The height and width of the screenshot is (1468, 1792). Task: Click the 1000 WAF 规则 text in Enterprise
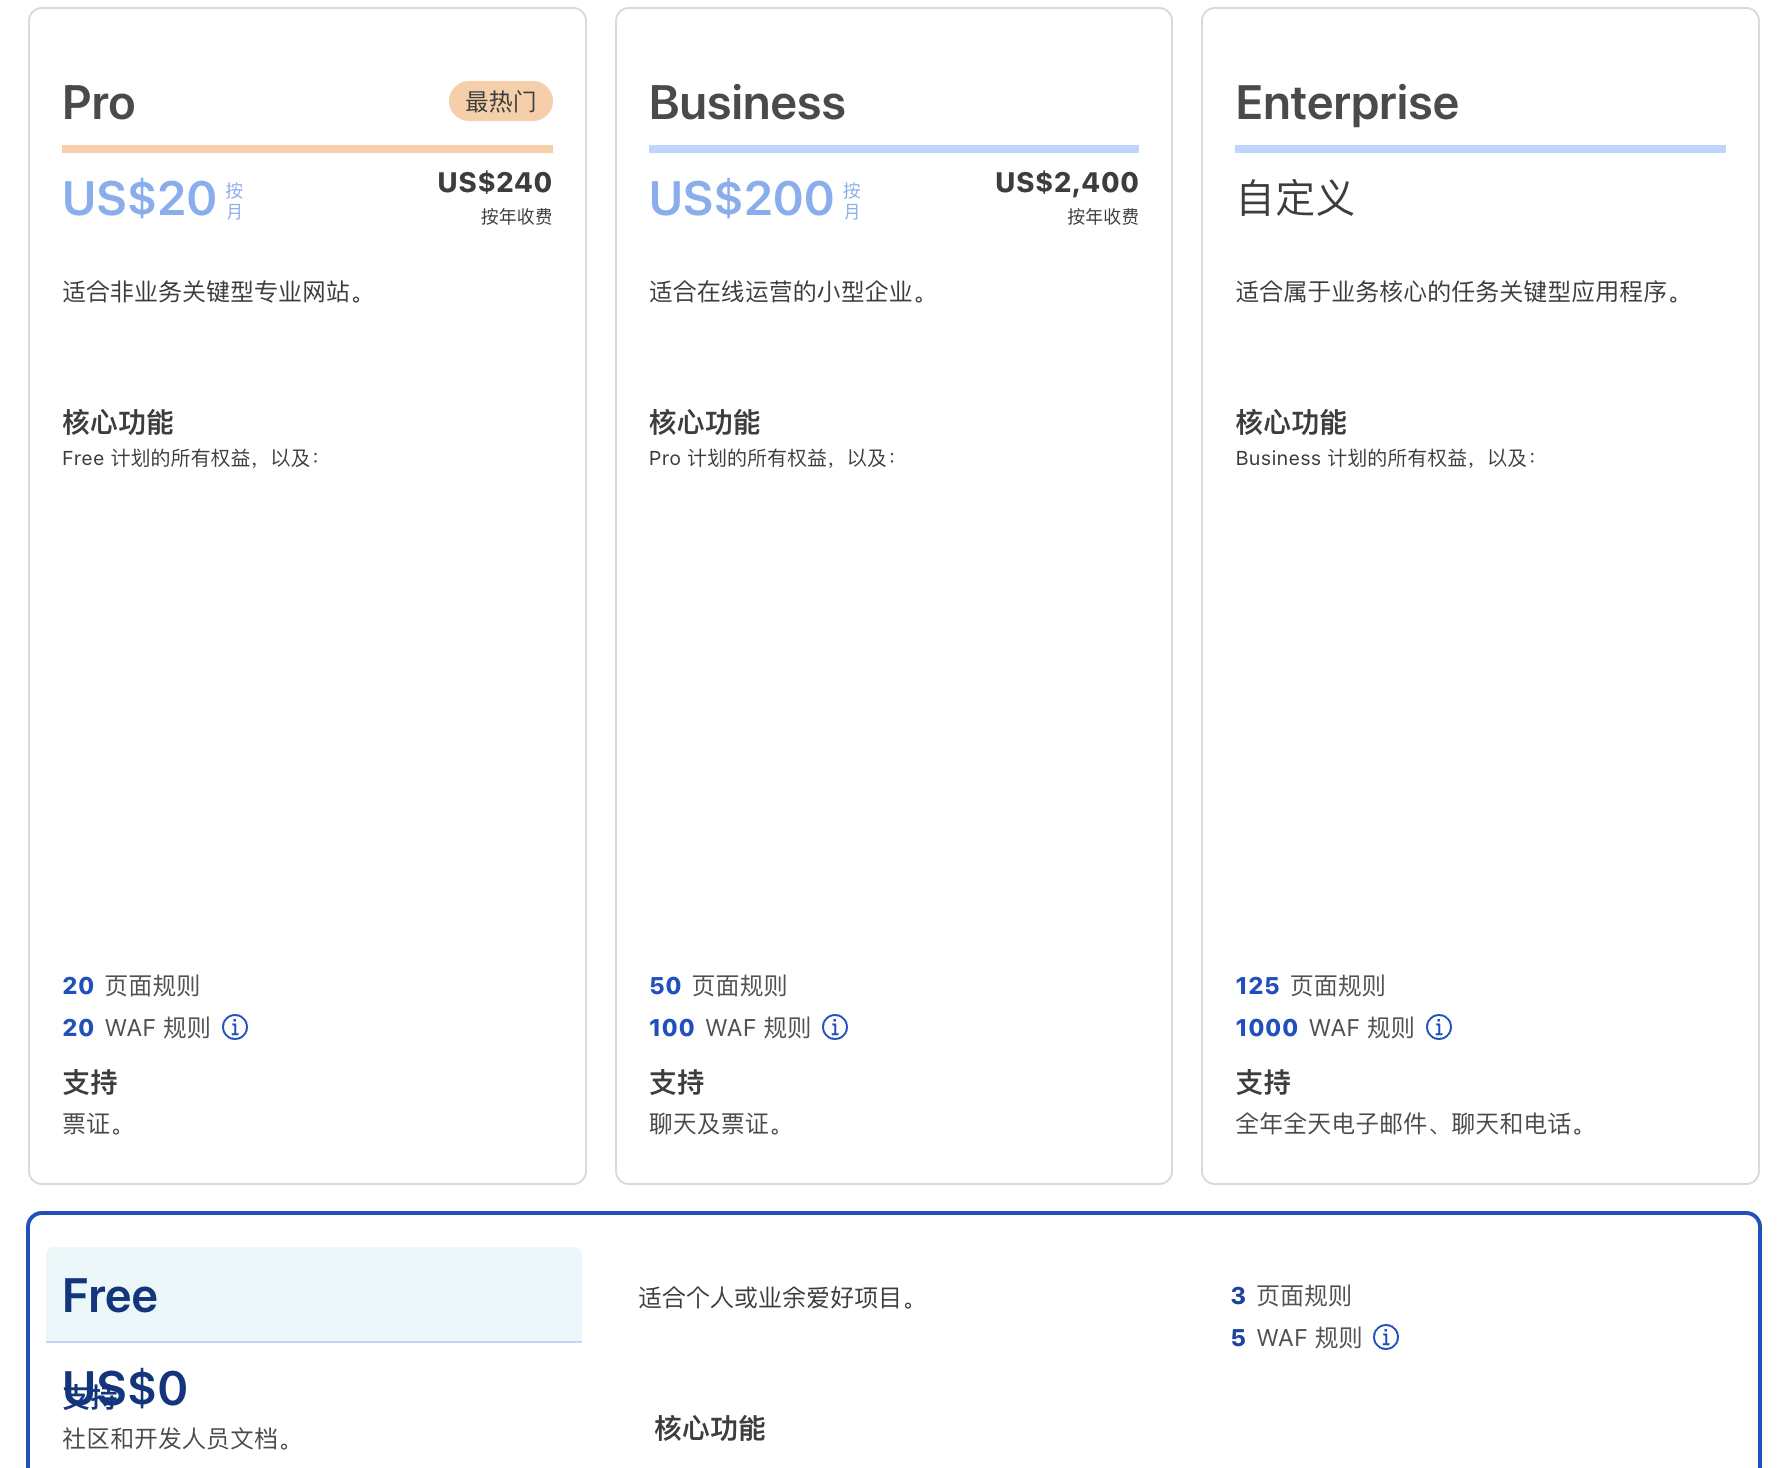point(1325,1028)
